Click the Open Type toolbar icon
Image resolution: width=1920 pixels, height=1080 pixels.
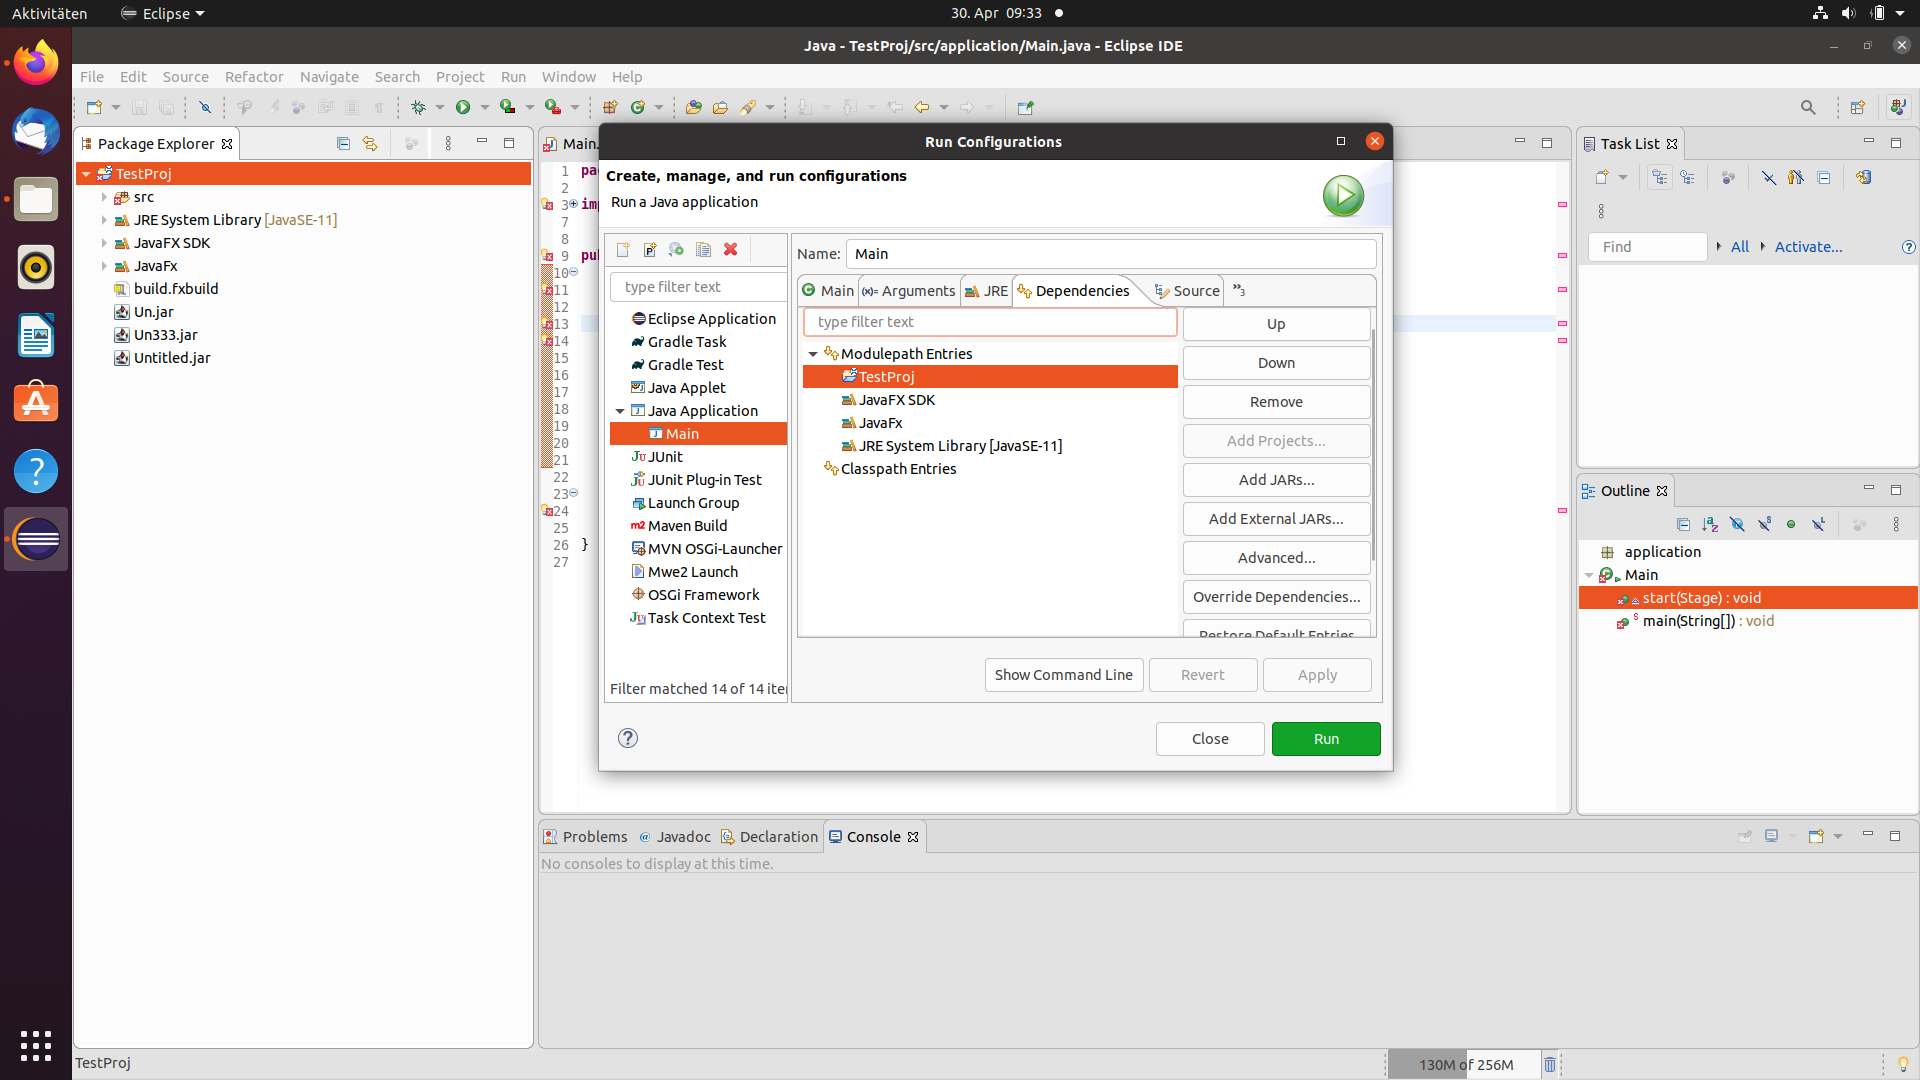click(x=694, y=107)
